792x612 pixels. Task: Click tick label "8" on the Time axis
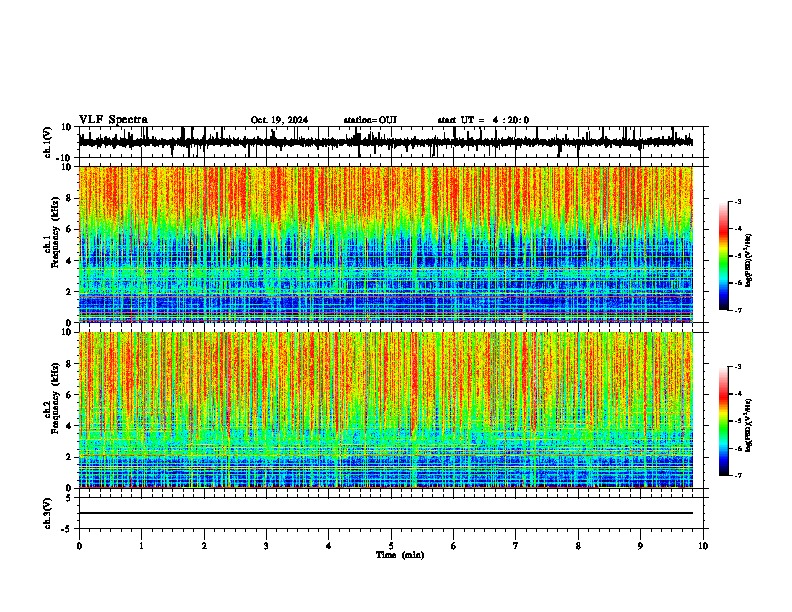click(578, 546)
